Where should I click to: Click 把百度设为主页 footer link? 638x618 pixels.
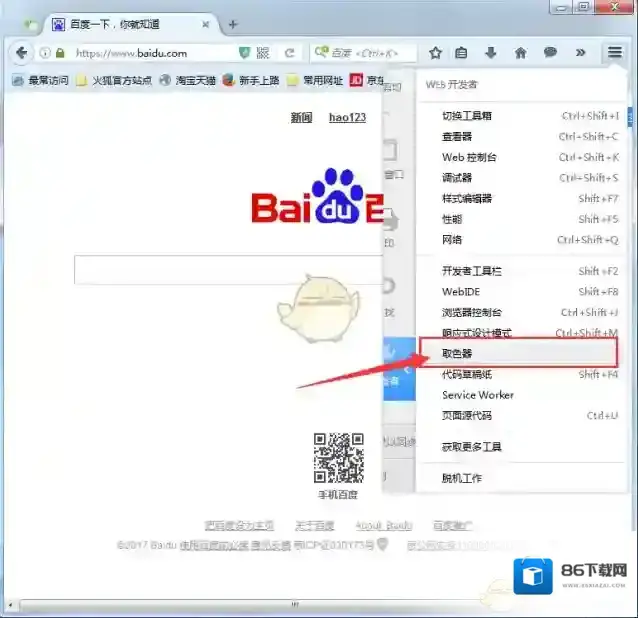[x=239, y=526]
